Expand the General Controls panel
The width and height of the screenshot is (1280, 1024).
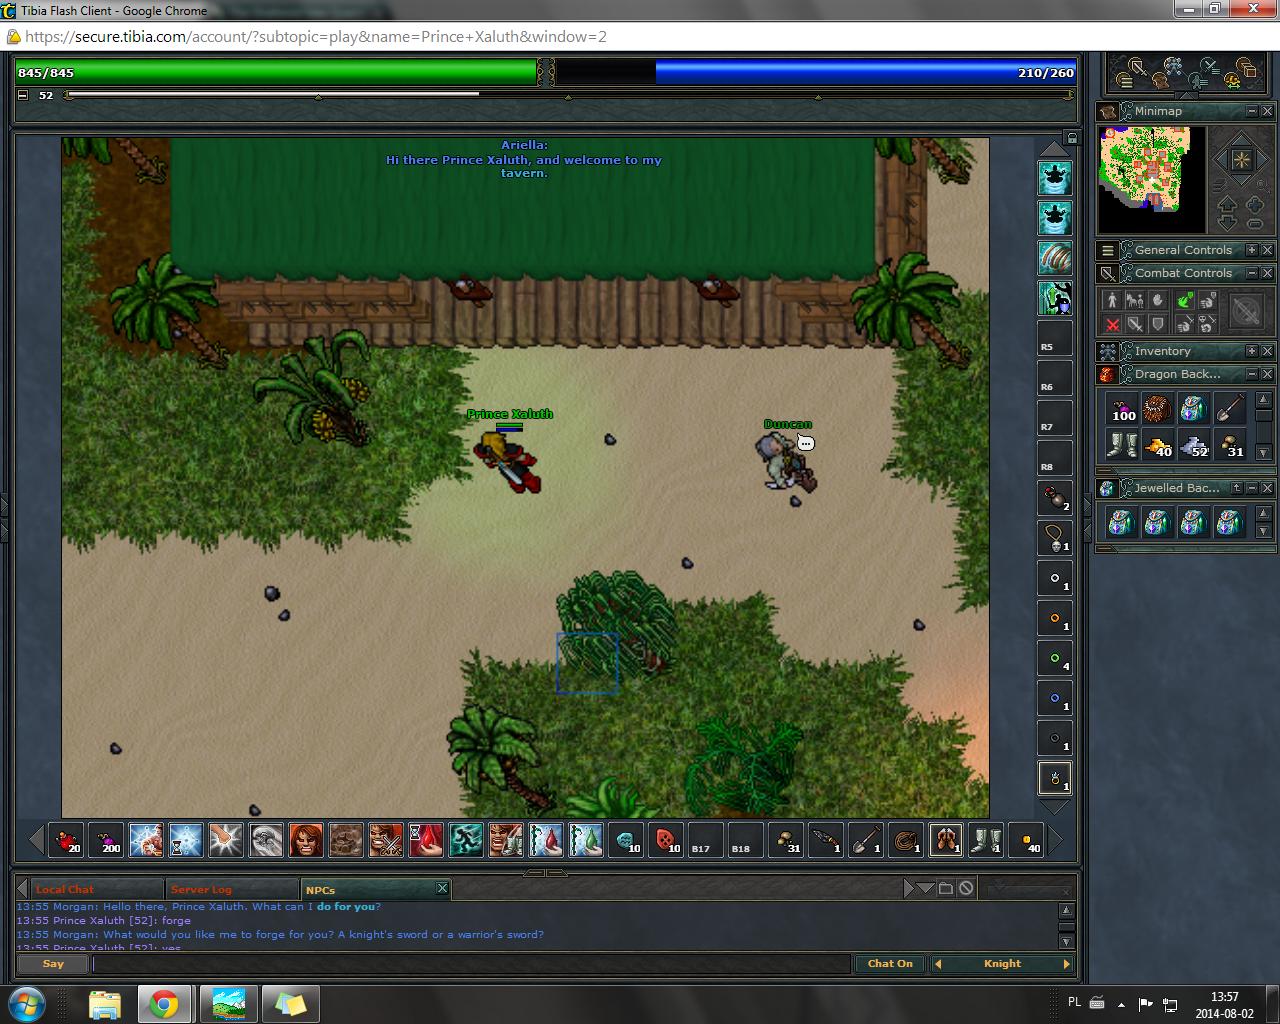[1251, 250]
